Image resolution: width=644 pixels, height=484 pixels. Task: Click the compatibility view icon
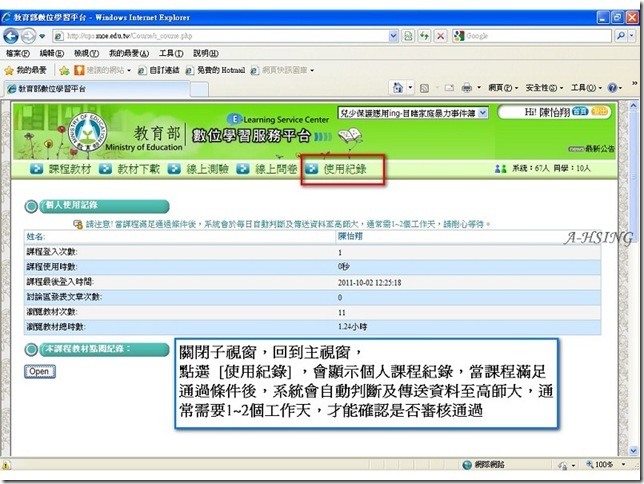(x=408, y=36)
